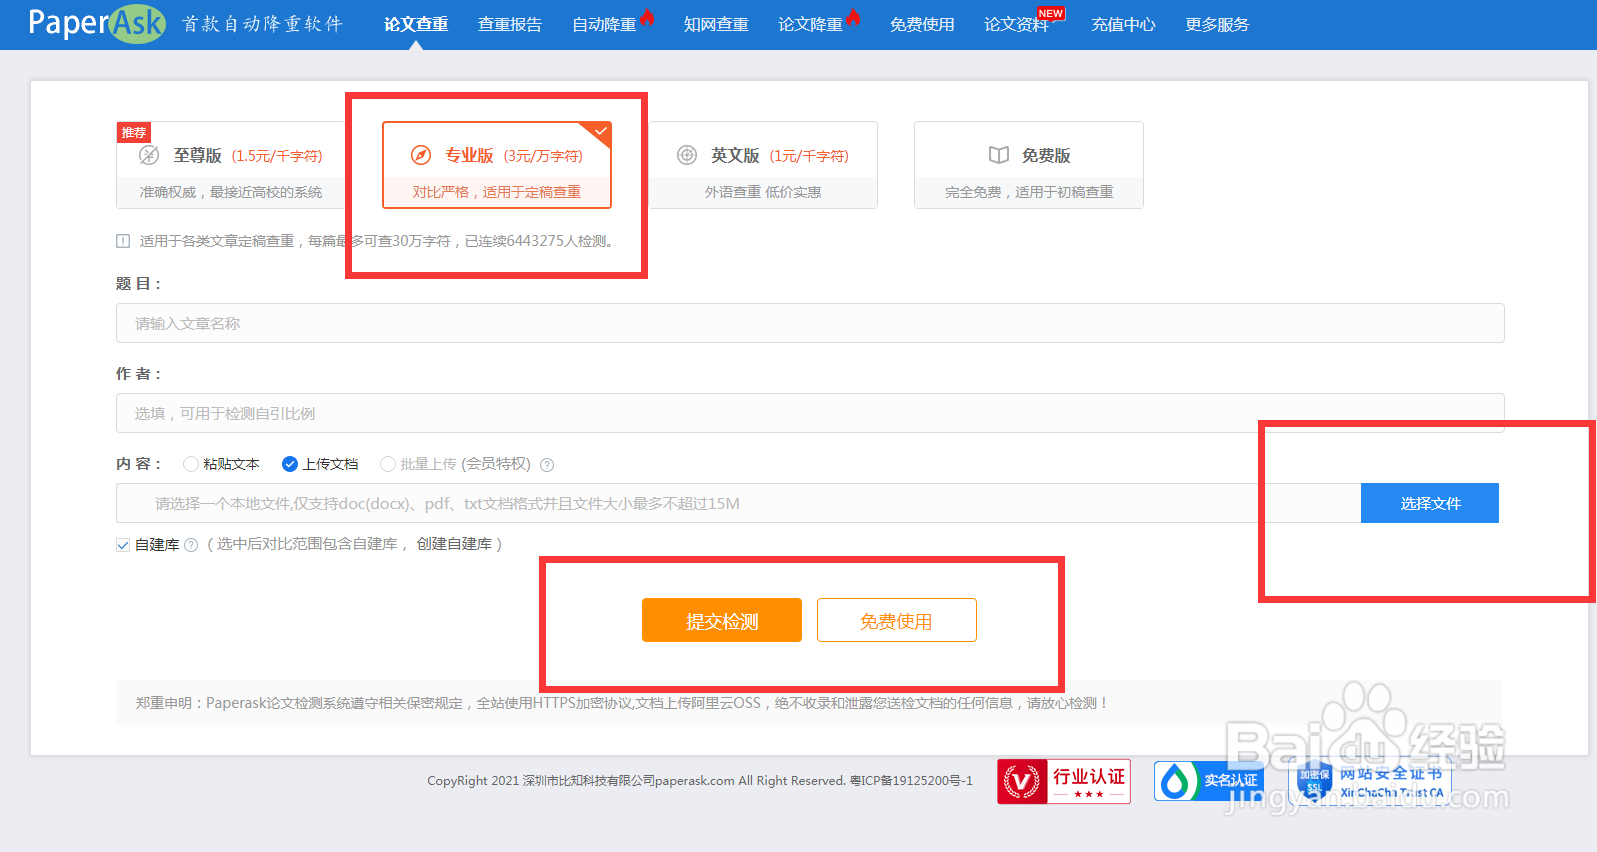Click the 专业版 compass icon
This screenshot has width=1597, height=852.
coord(421,155)
